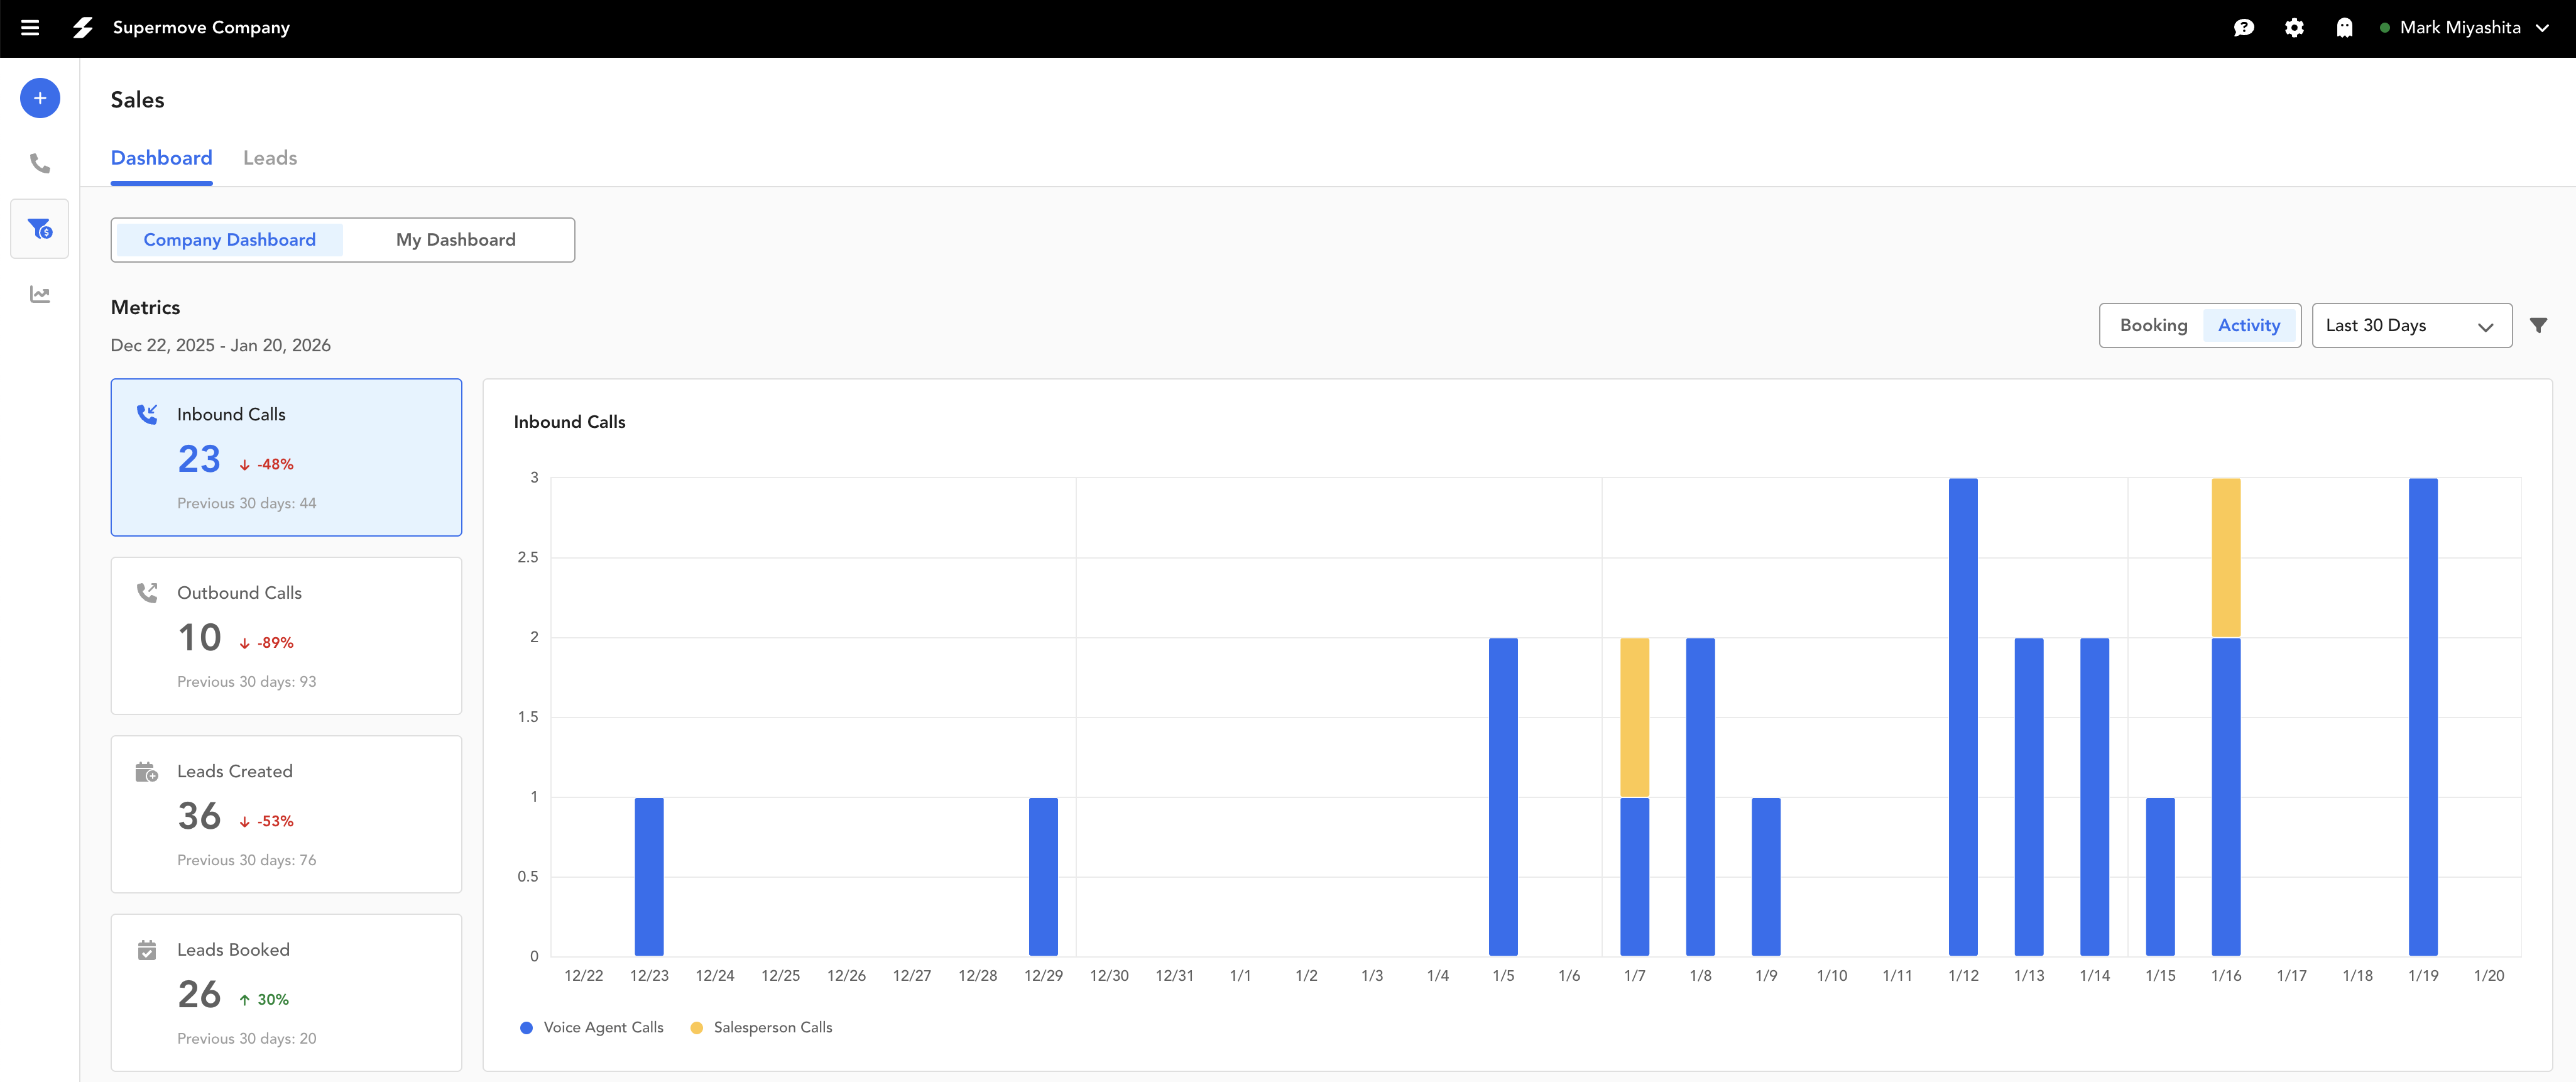Select the Leads Booked metric card
Screen dimensions: 2576x1082
coord(286,992)
